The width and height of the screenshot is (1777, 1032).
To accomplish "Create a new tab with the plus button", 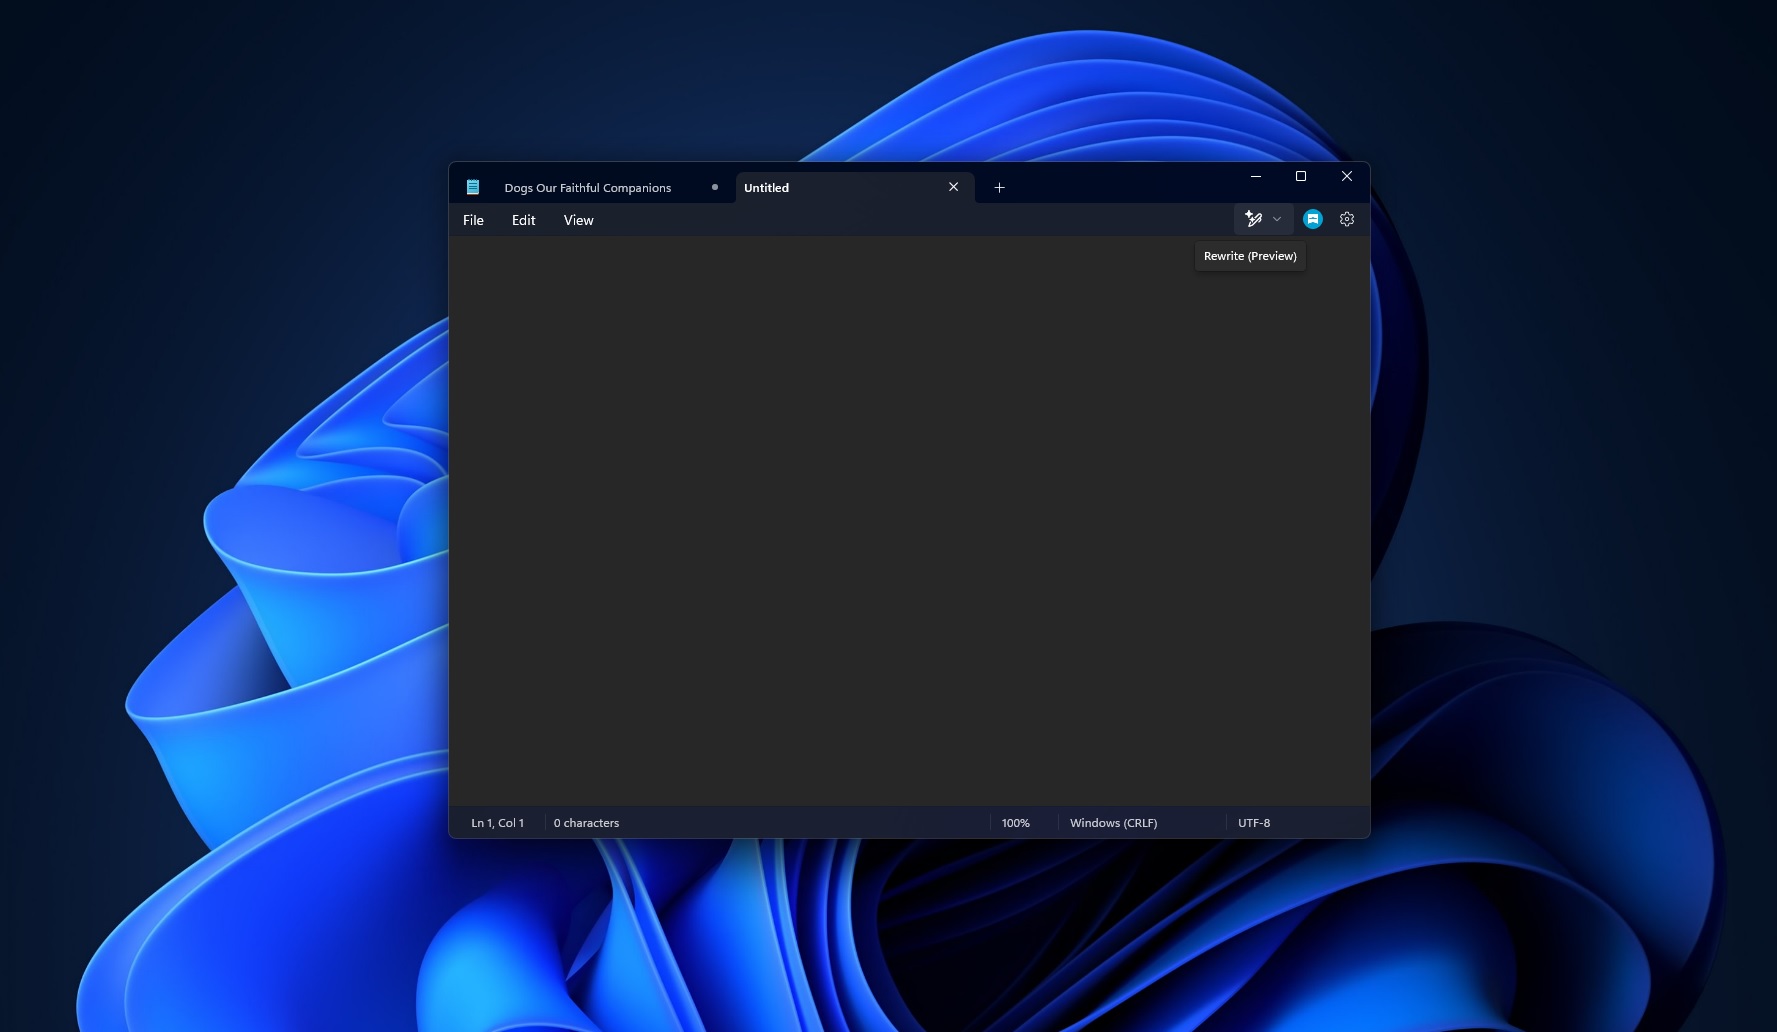I will pos(998,187).
